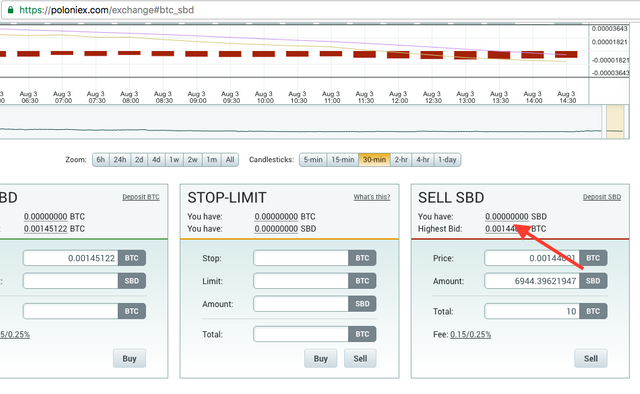640x394 pixels.
Task: Click the buy panel BTC total input field
Action: [x=71, y=311]
